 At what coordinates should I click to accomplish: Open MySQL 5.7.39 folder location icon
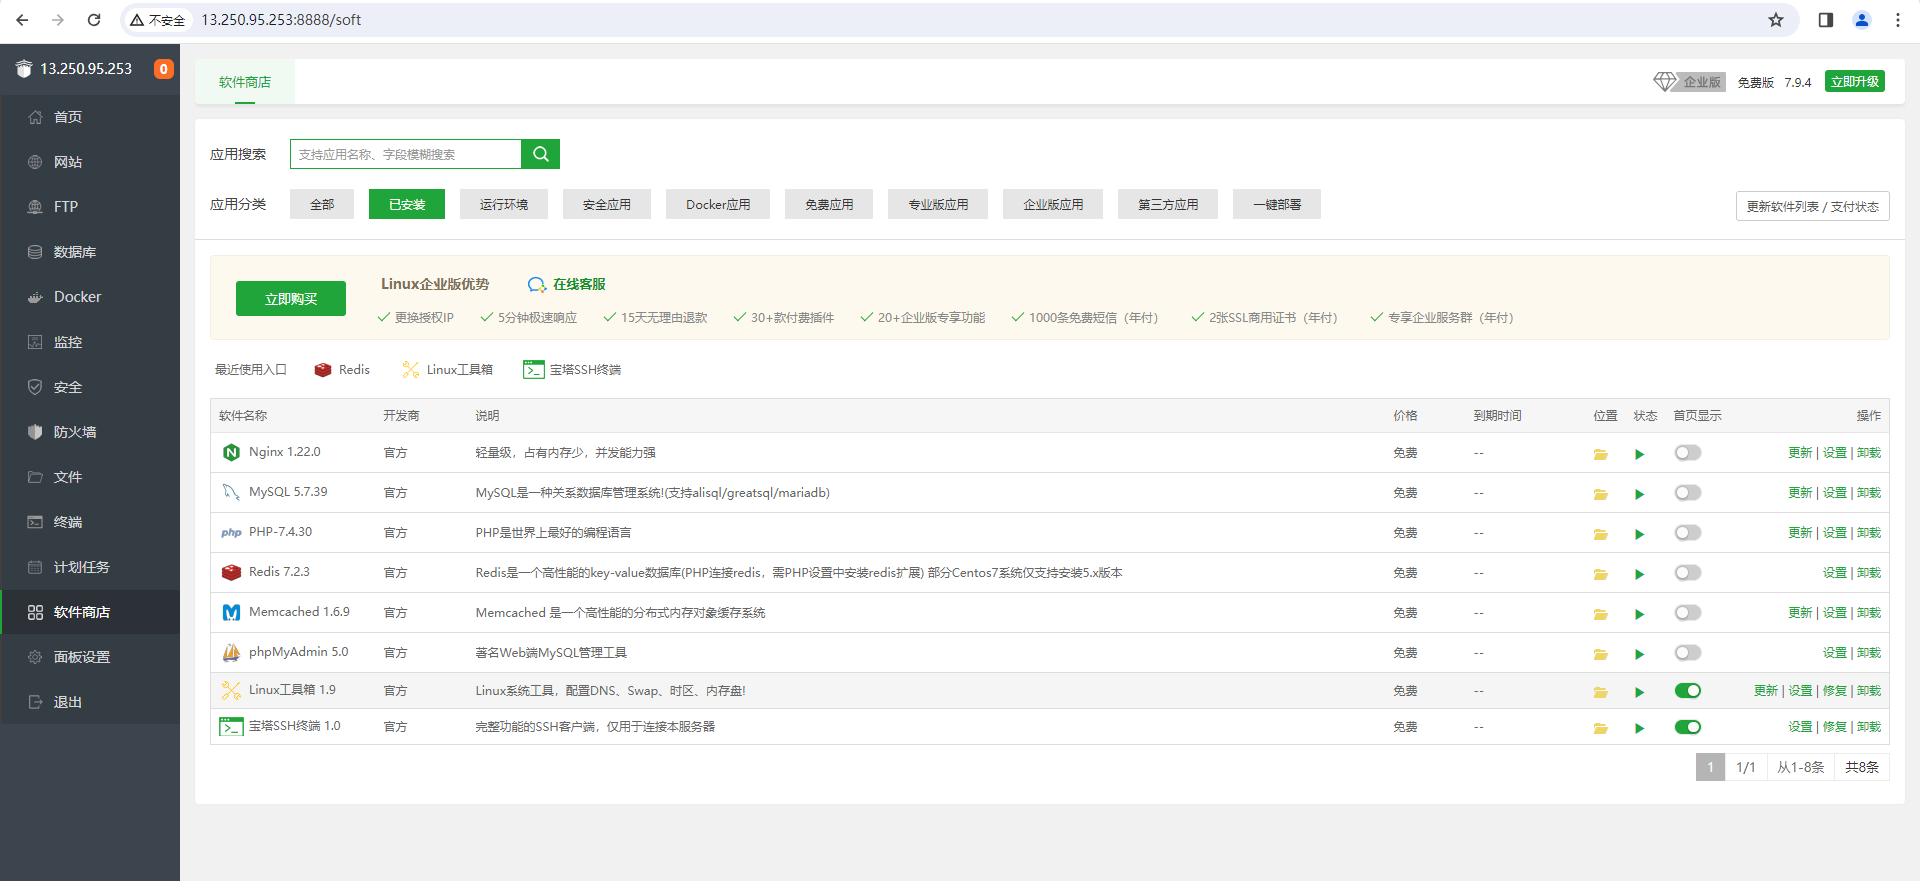[x=1600, y=494]
